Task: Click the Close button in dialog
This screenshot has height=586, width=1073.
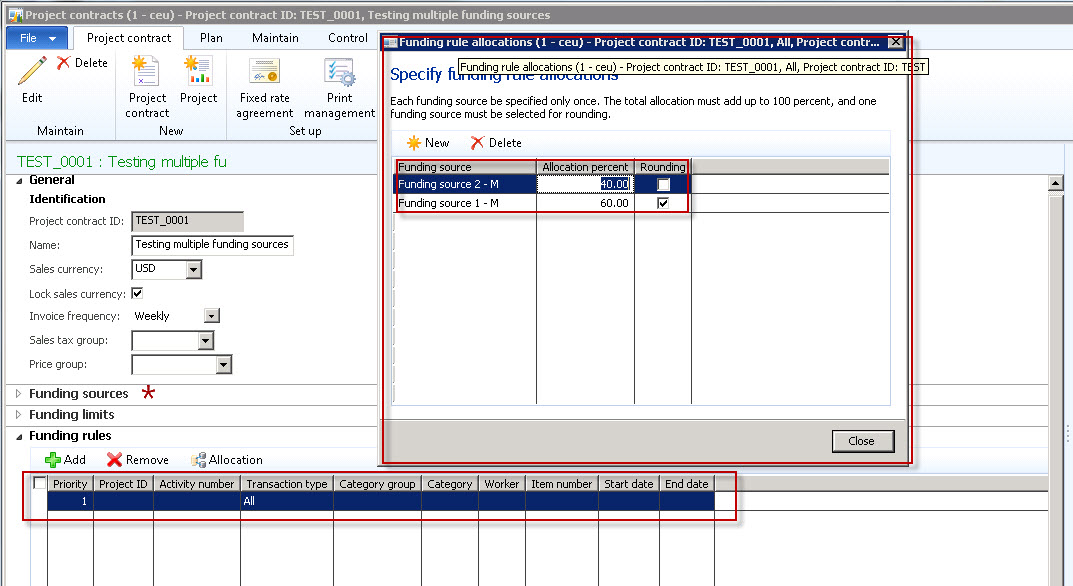Action: (x=861, y=441)
